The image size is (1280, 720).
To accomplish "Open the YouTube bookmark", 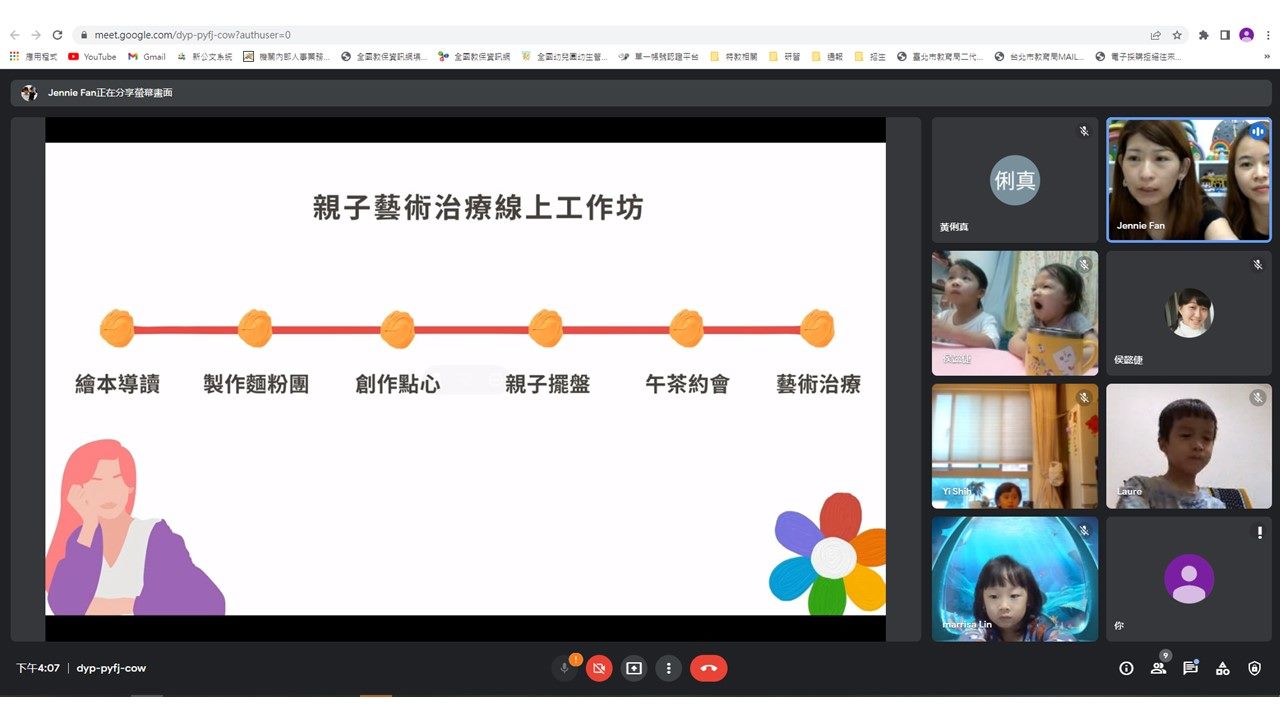I will pyautogui.click(x=92, y=57).
